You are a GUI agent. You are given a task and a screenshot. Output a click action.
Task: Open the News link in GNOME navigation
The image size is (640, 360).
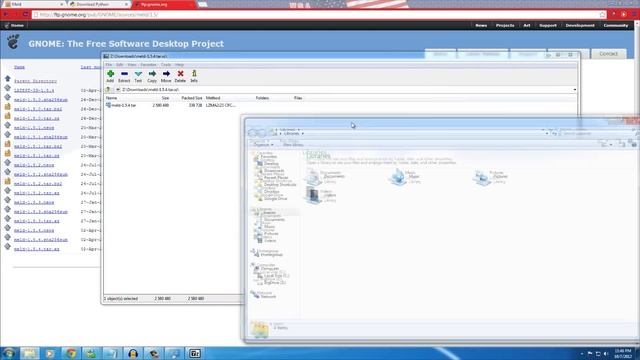point(481,25)
